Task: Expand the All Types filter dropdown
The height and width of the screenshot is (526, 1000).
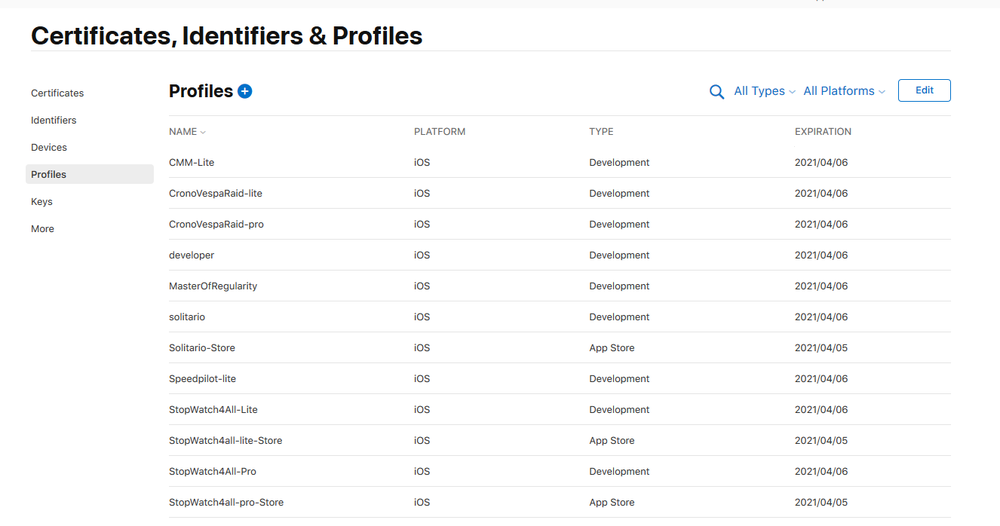Action: 765,91
